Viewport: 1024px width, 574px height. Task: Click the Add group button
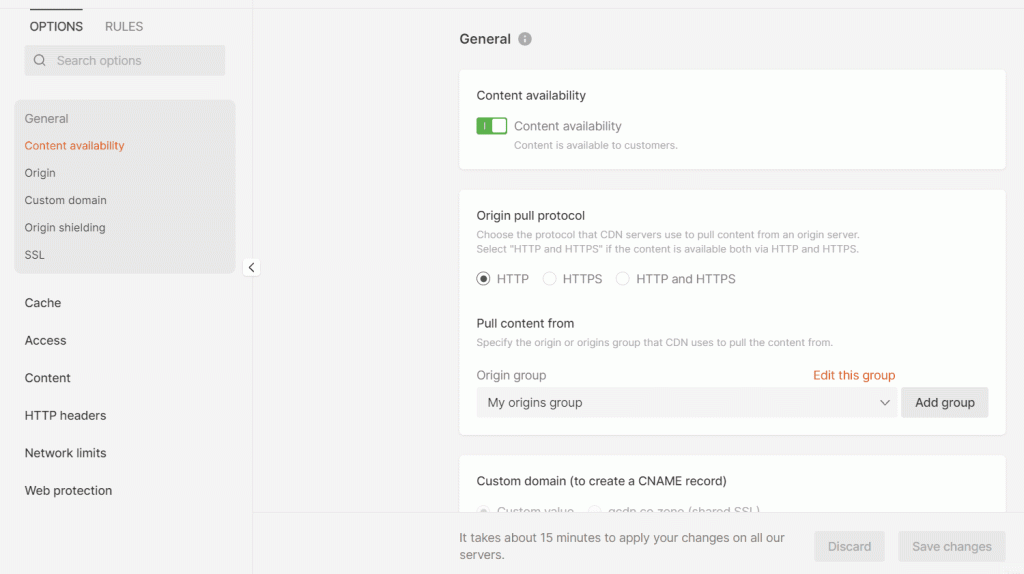click(944, 403)
